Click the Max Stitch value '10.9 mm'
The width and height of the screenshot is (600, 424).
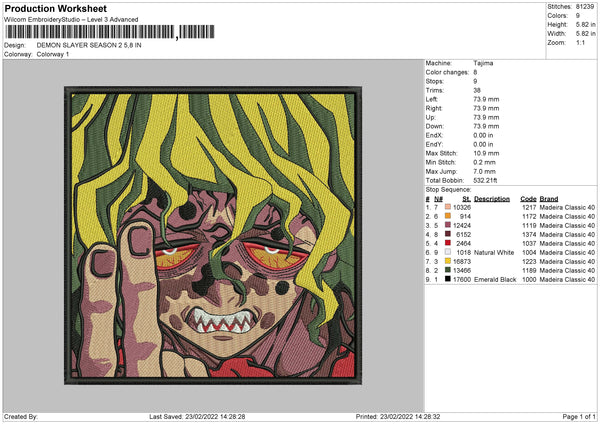[486, 153]
